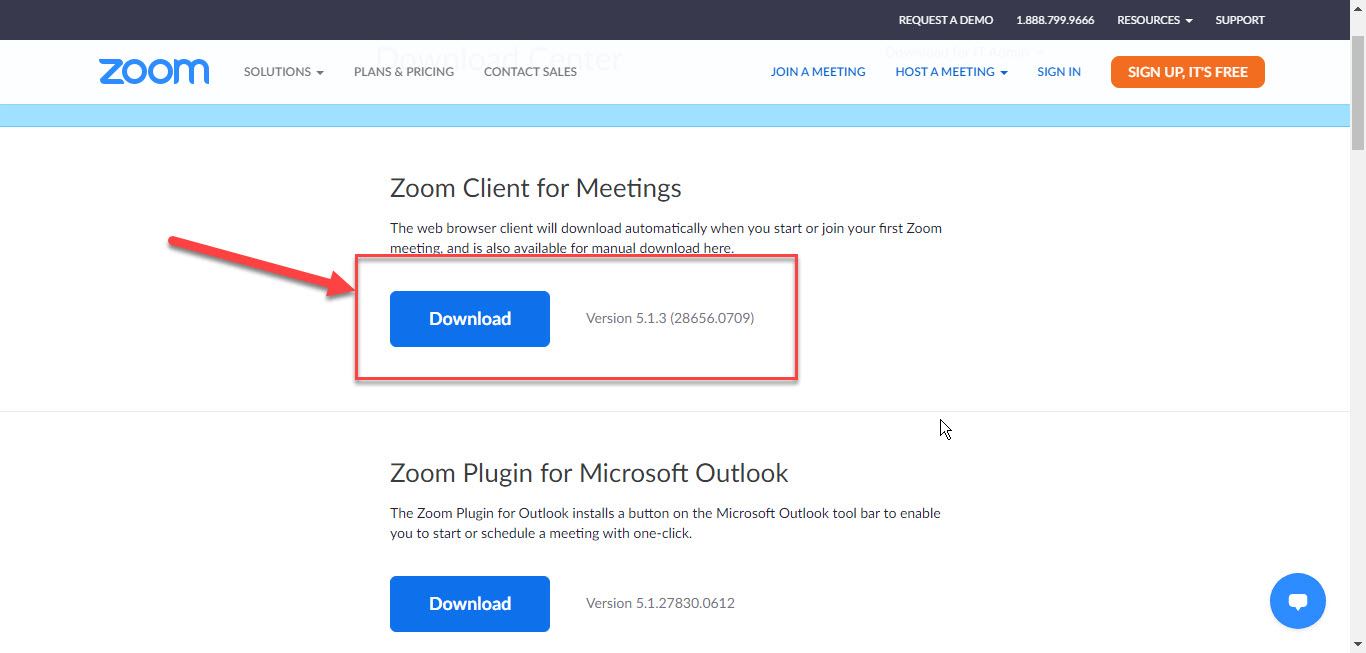Click the scrollbar up arrow
Viewport: 1366px width, 653px height.
tap(1358, 8)
